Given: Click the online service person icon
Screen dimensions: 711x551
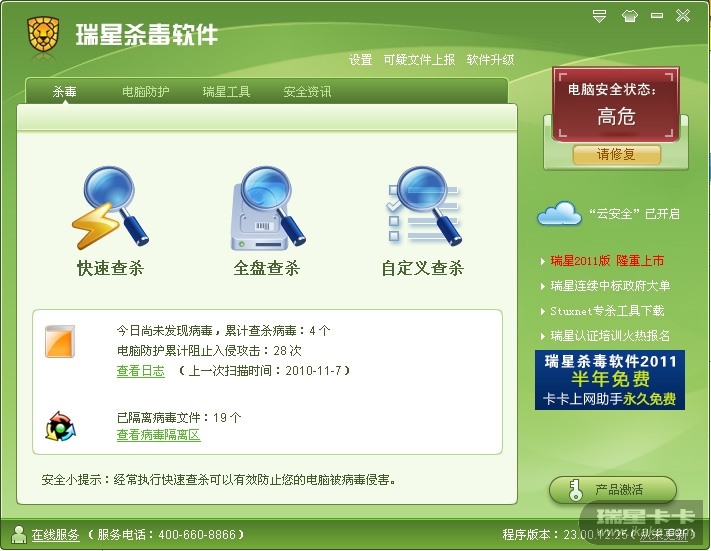Looking at the screenshot, I should (x=19, y=534).
